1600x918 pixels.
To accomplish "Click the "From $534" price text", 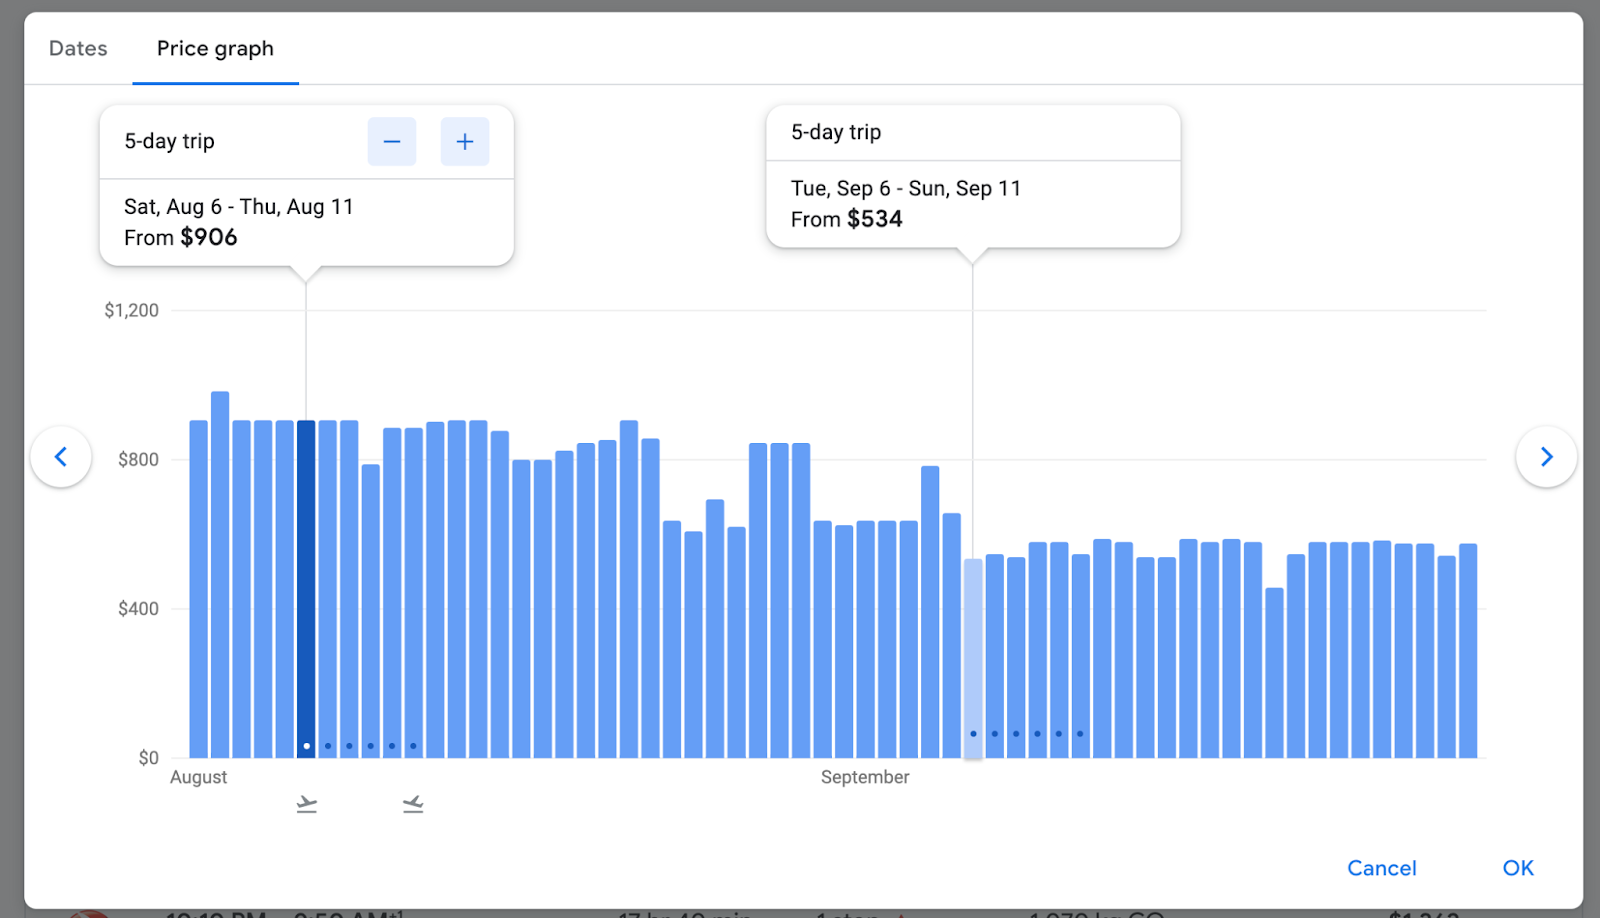I will coord(847,219).
